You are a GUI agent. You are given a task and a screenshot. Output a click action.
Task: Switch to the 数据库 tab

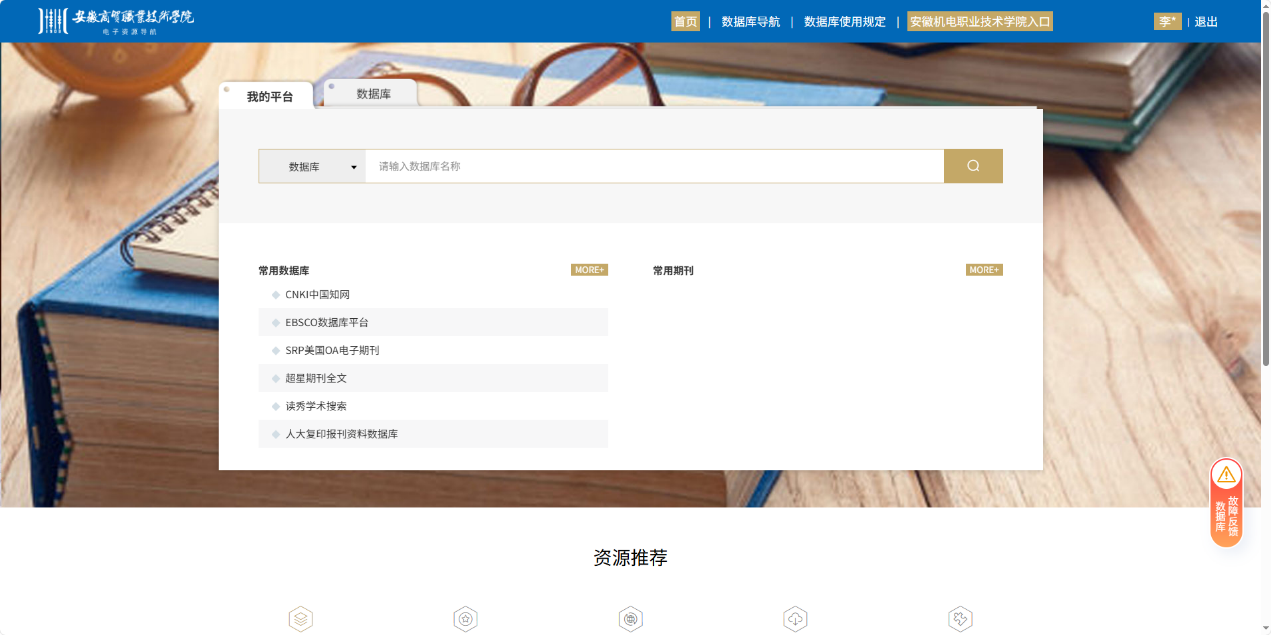pyautogui.click(x=373, y=94)
